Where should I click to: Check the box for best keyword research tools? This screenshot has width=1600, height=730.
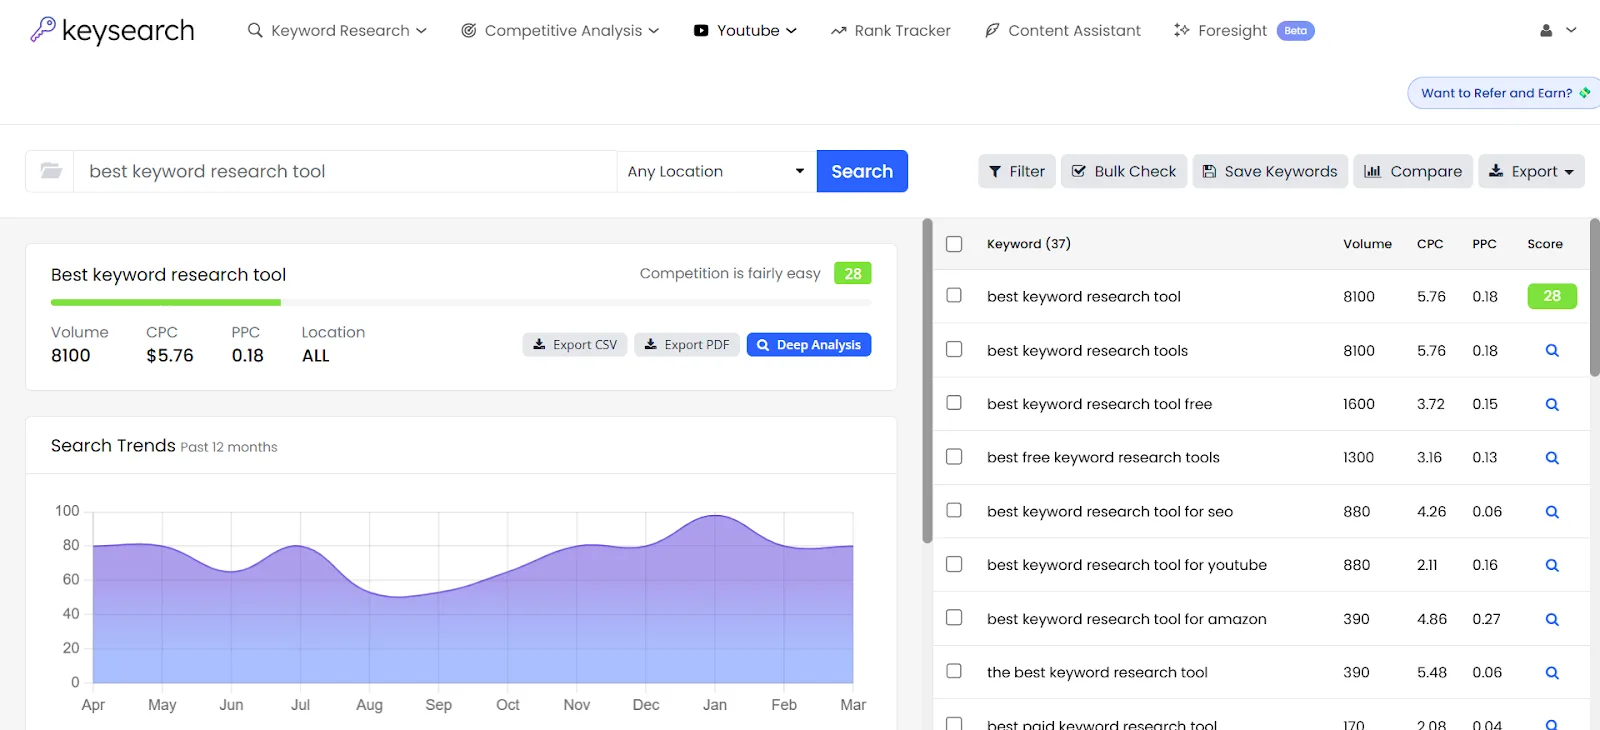pyautogui.click(x=954, y=349)
